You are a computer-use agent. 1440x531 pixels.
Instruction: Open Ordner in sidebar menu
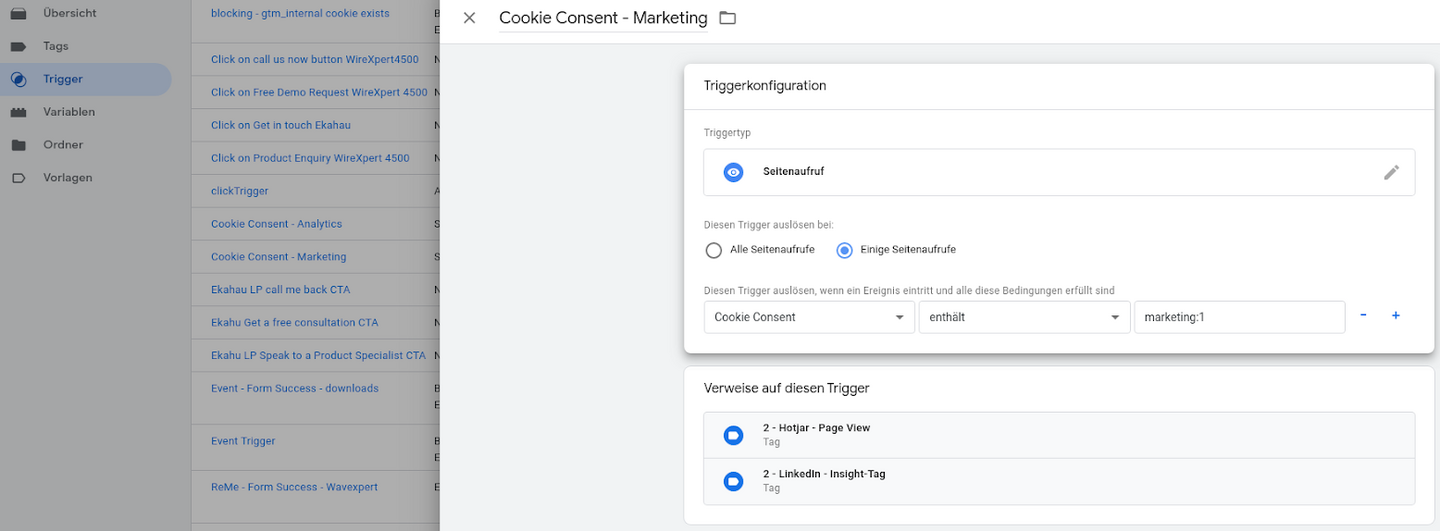pos(63,145)
